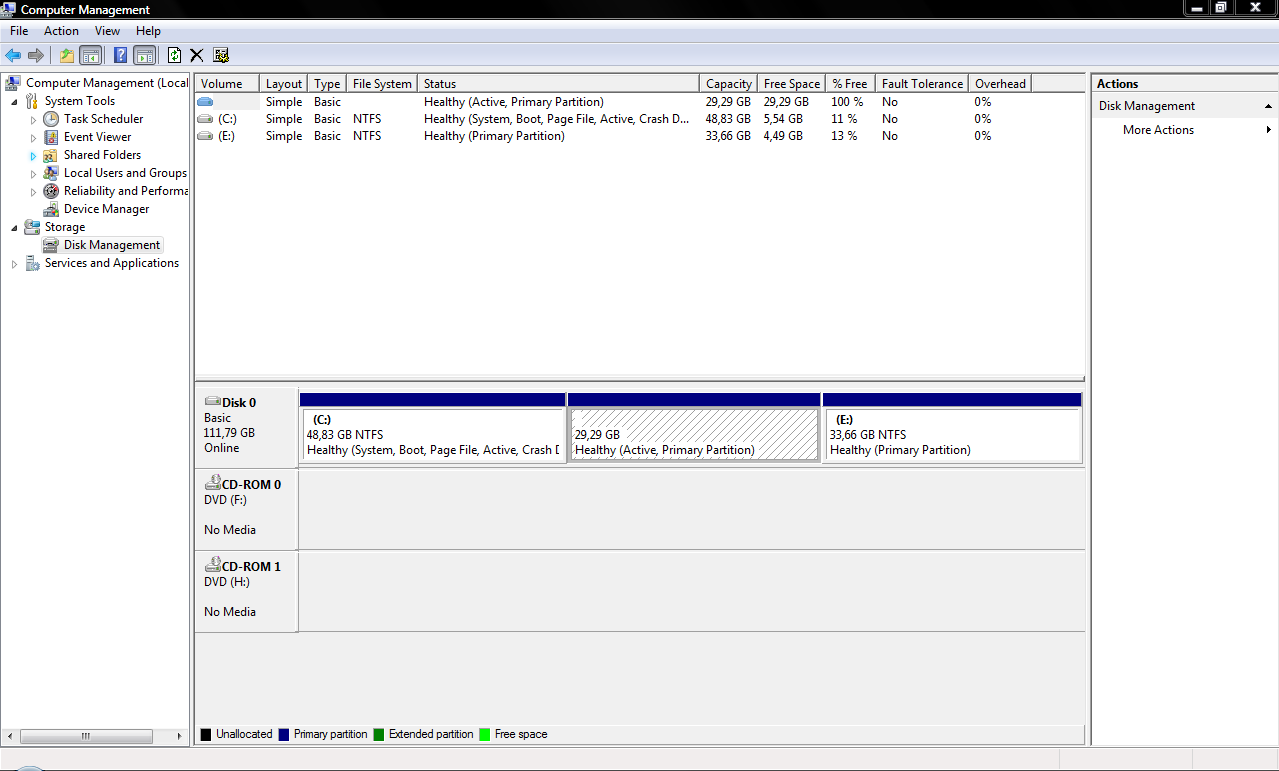1279x771 pixels.
Task: Click the black X delete toolbar icon
Action: tap(197, 56)
